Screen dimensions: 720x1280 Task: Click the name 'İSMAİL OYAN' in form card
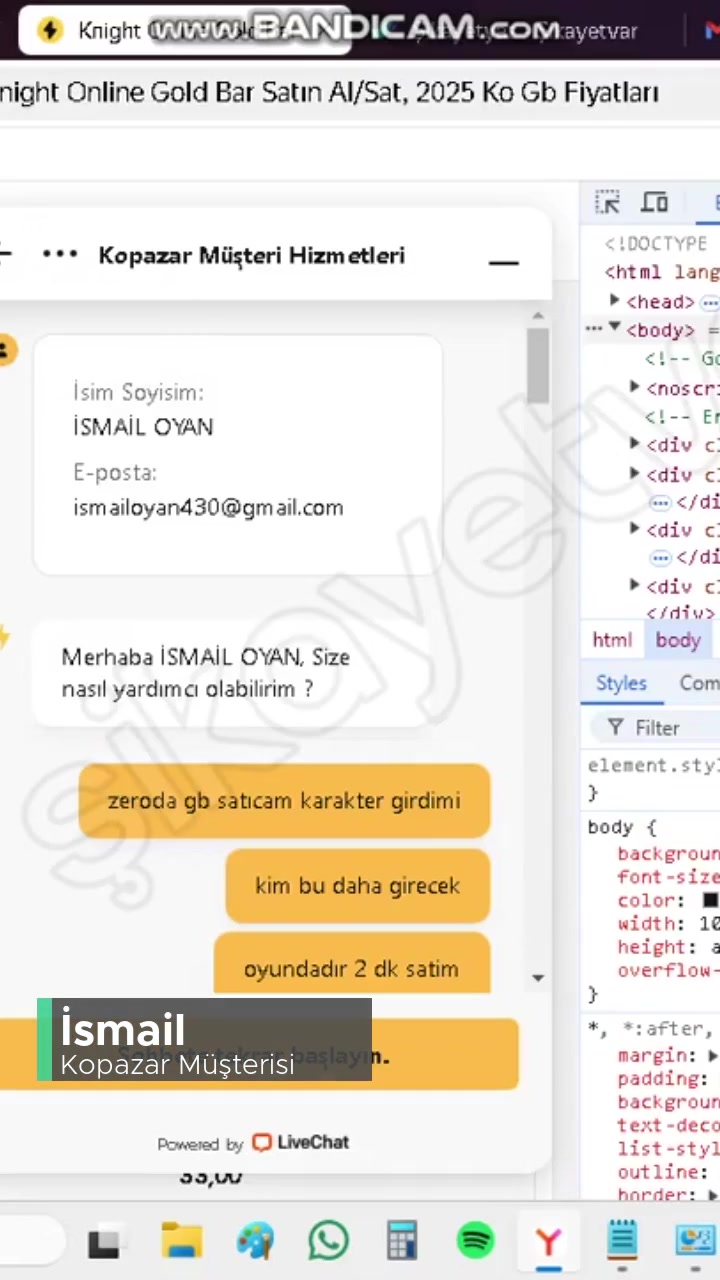[143, 427]
